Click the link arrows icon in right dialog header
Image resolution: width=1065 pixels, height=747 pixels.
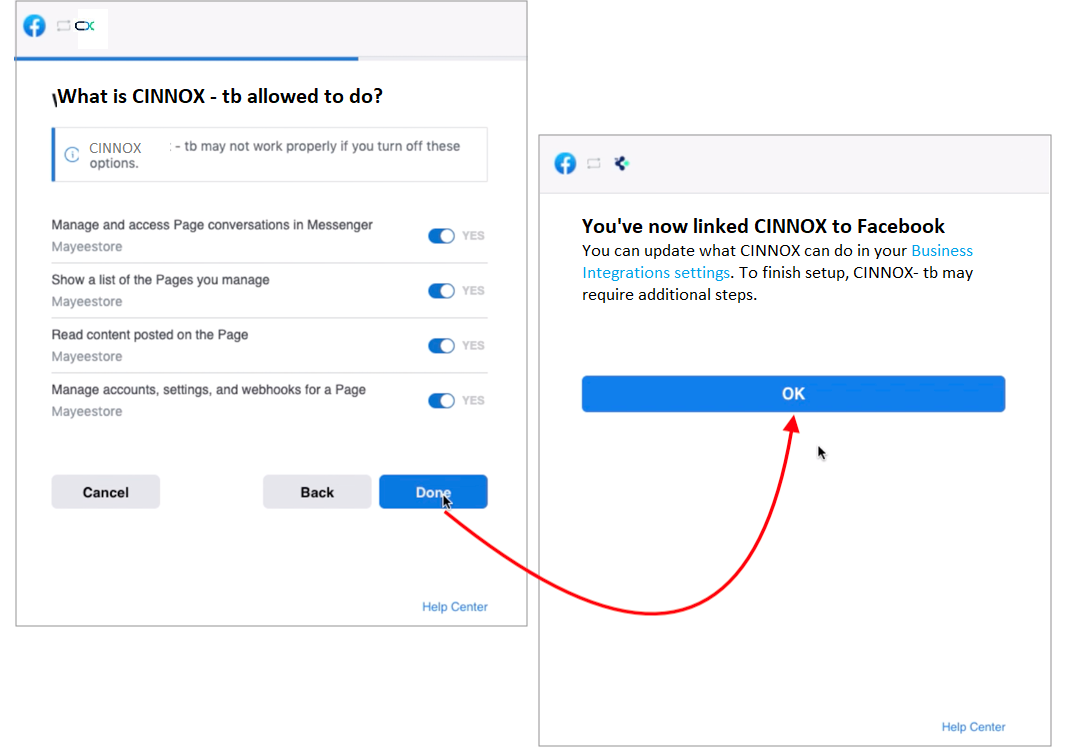(x=594, y=163)
